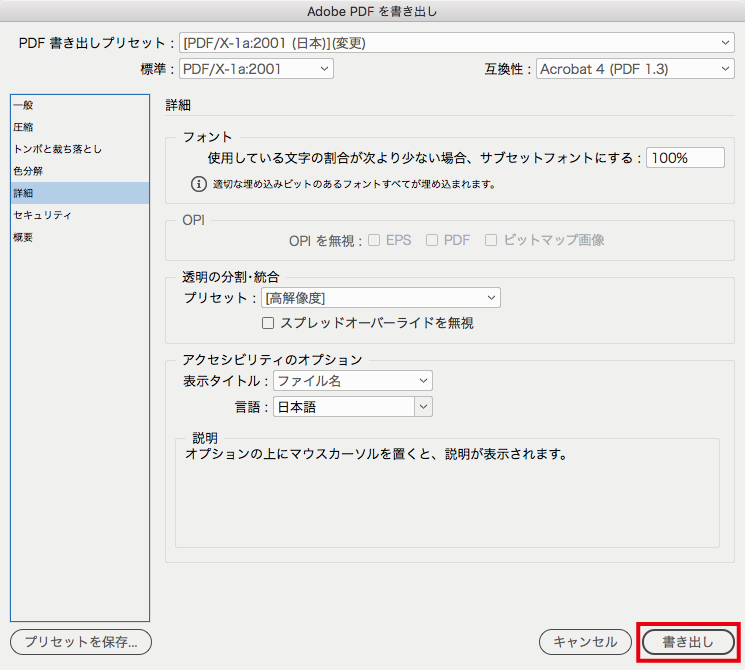Screen dimensions: 745x670
Task: Select トンボと裁ち落とし in the sidebar
Action: pyautogui.click(x=80, y=149)
